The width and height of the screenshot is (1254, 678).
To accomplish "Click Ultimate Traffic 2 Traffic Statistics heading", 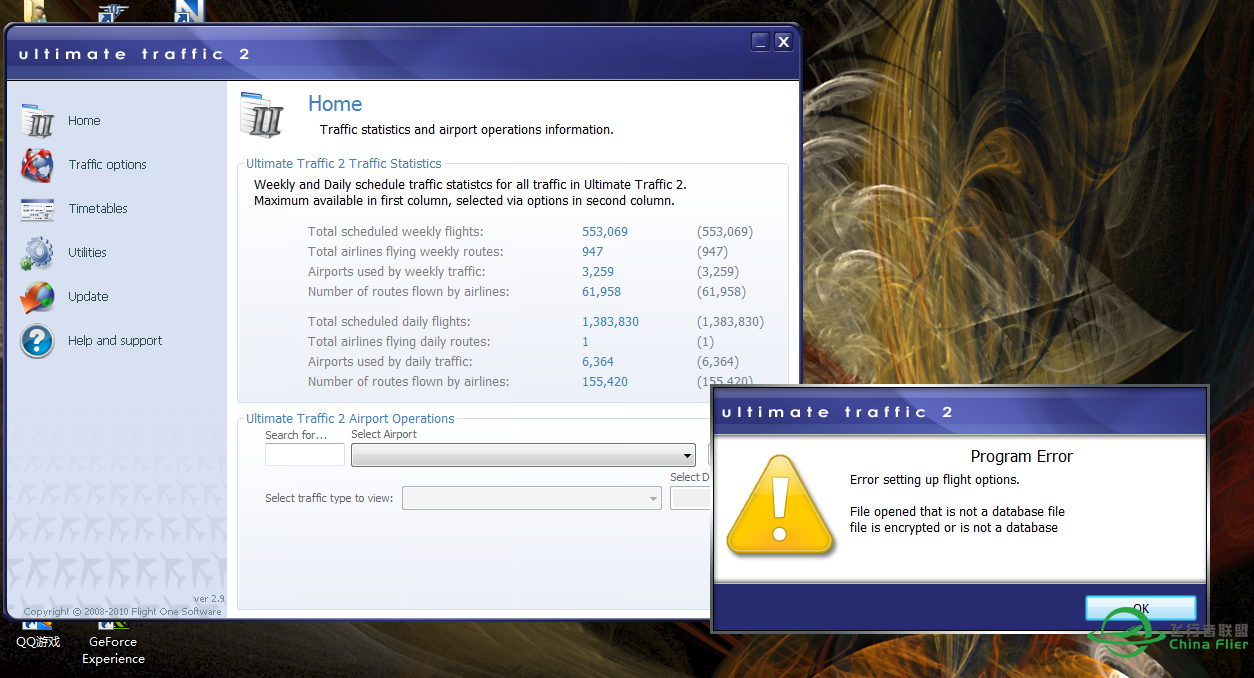I will coord(344,164).
